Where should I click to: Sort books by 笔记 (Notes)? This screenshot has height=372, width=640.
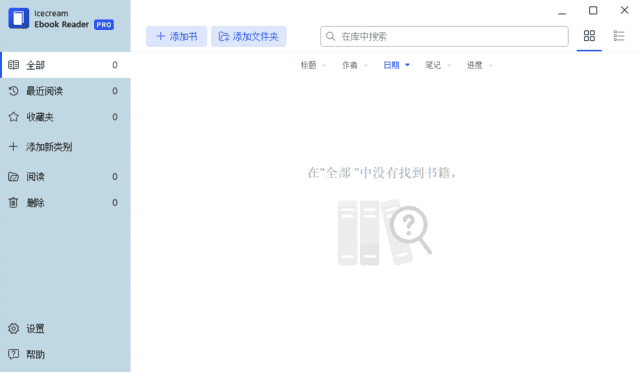[x=433, y=65]
